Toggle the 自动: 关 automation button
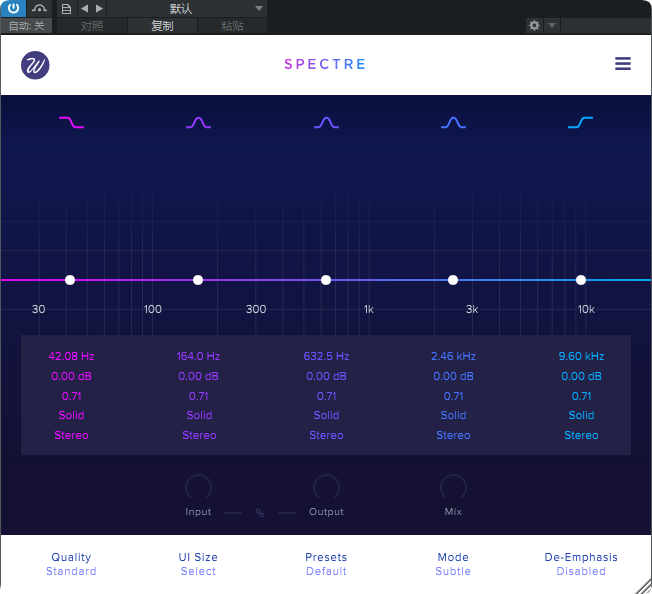 pyautogui.click(x=27, y=26)
